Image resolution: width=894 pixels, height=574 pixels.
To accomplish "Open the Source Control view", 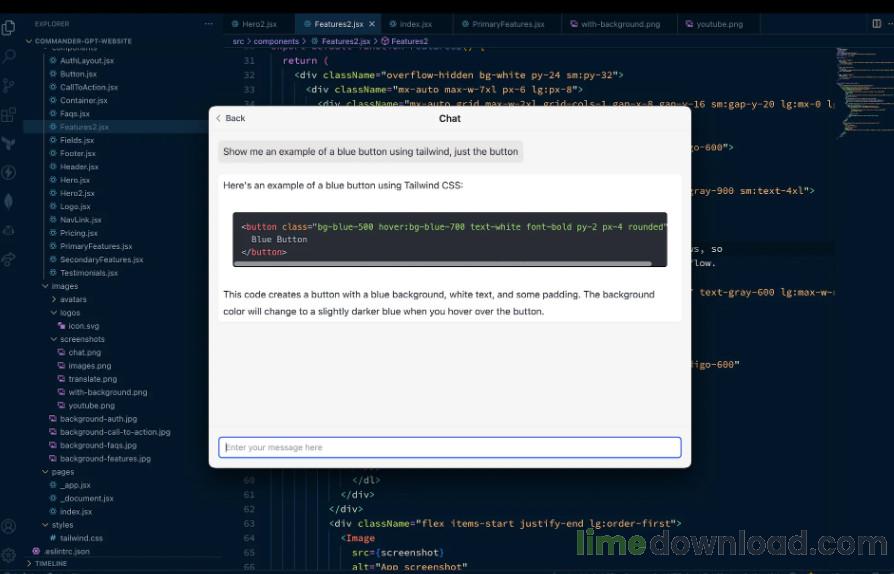I will tap(9, 86).
